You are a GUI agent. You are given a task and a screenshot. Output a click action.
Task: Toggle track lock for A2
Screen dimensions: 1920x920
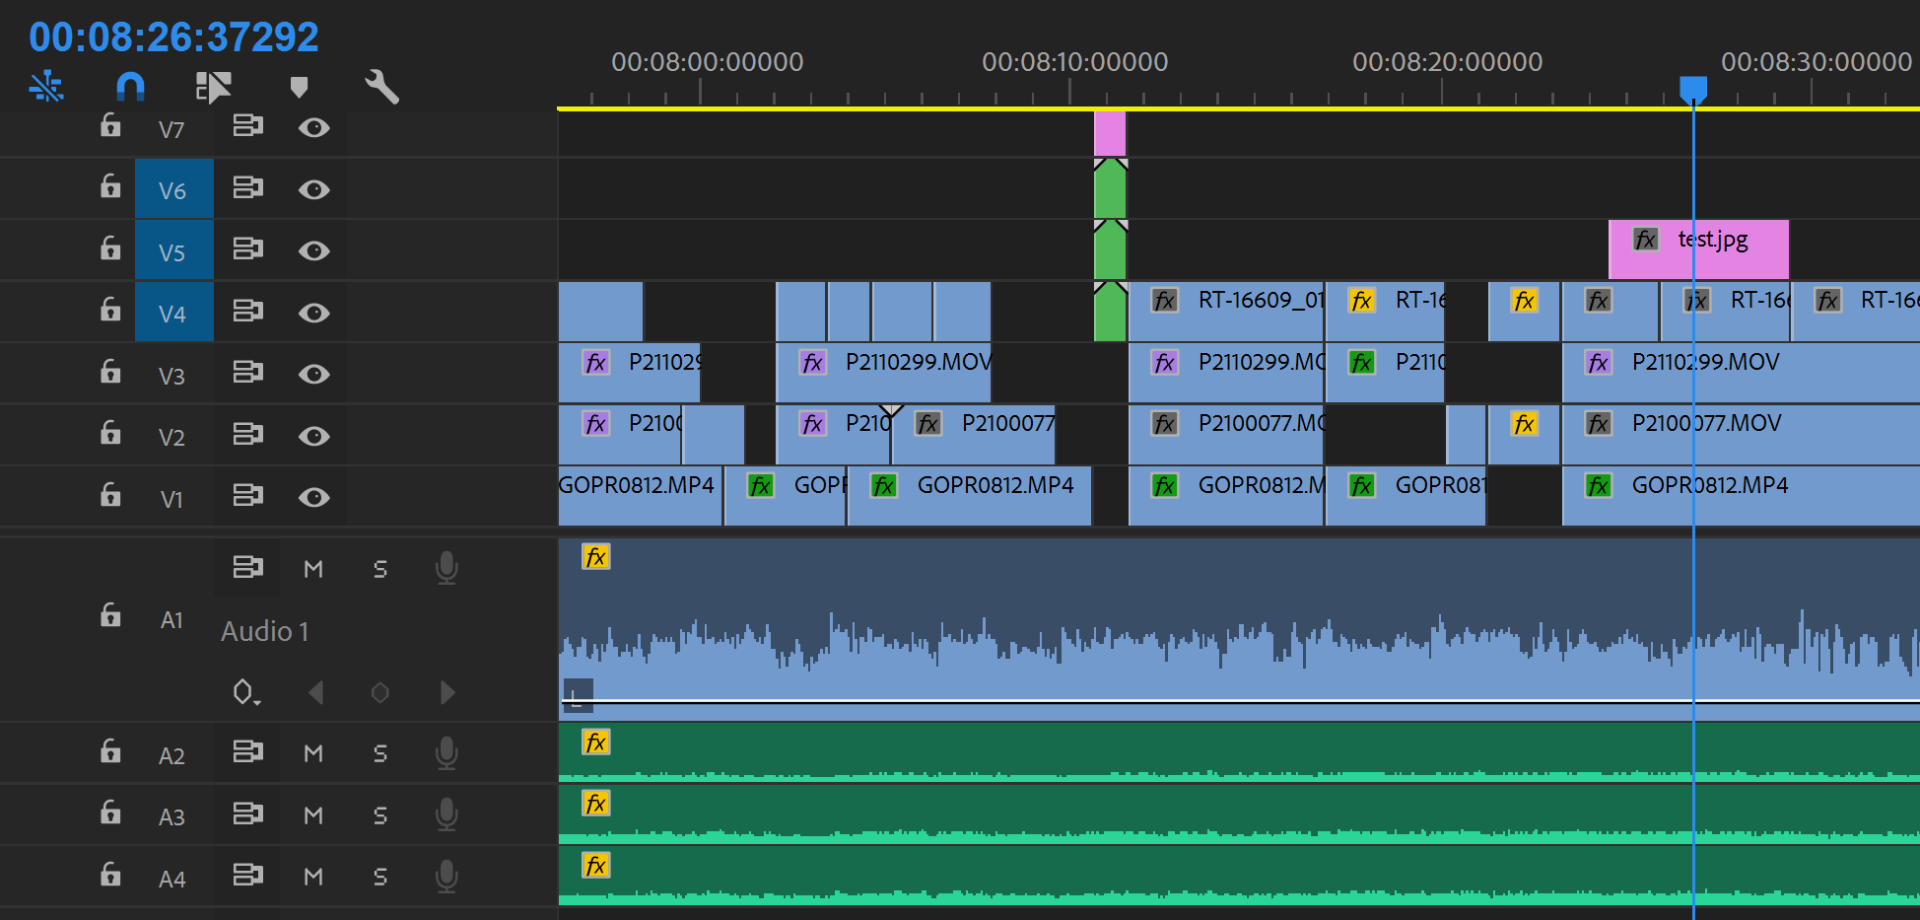pos(110,752)
